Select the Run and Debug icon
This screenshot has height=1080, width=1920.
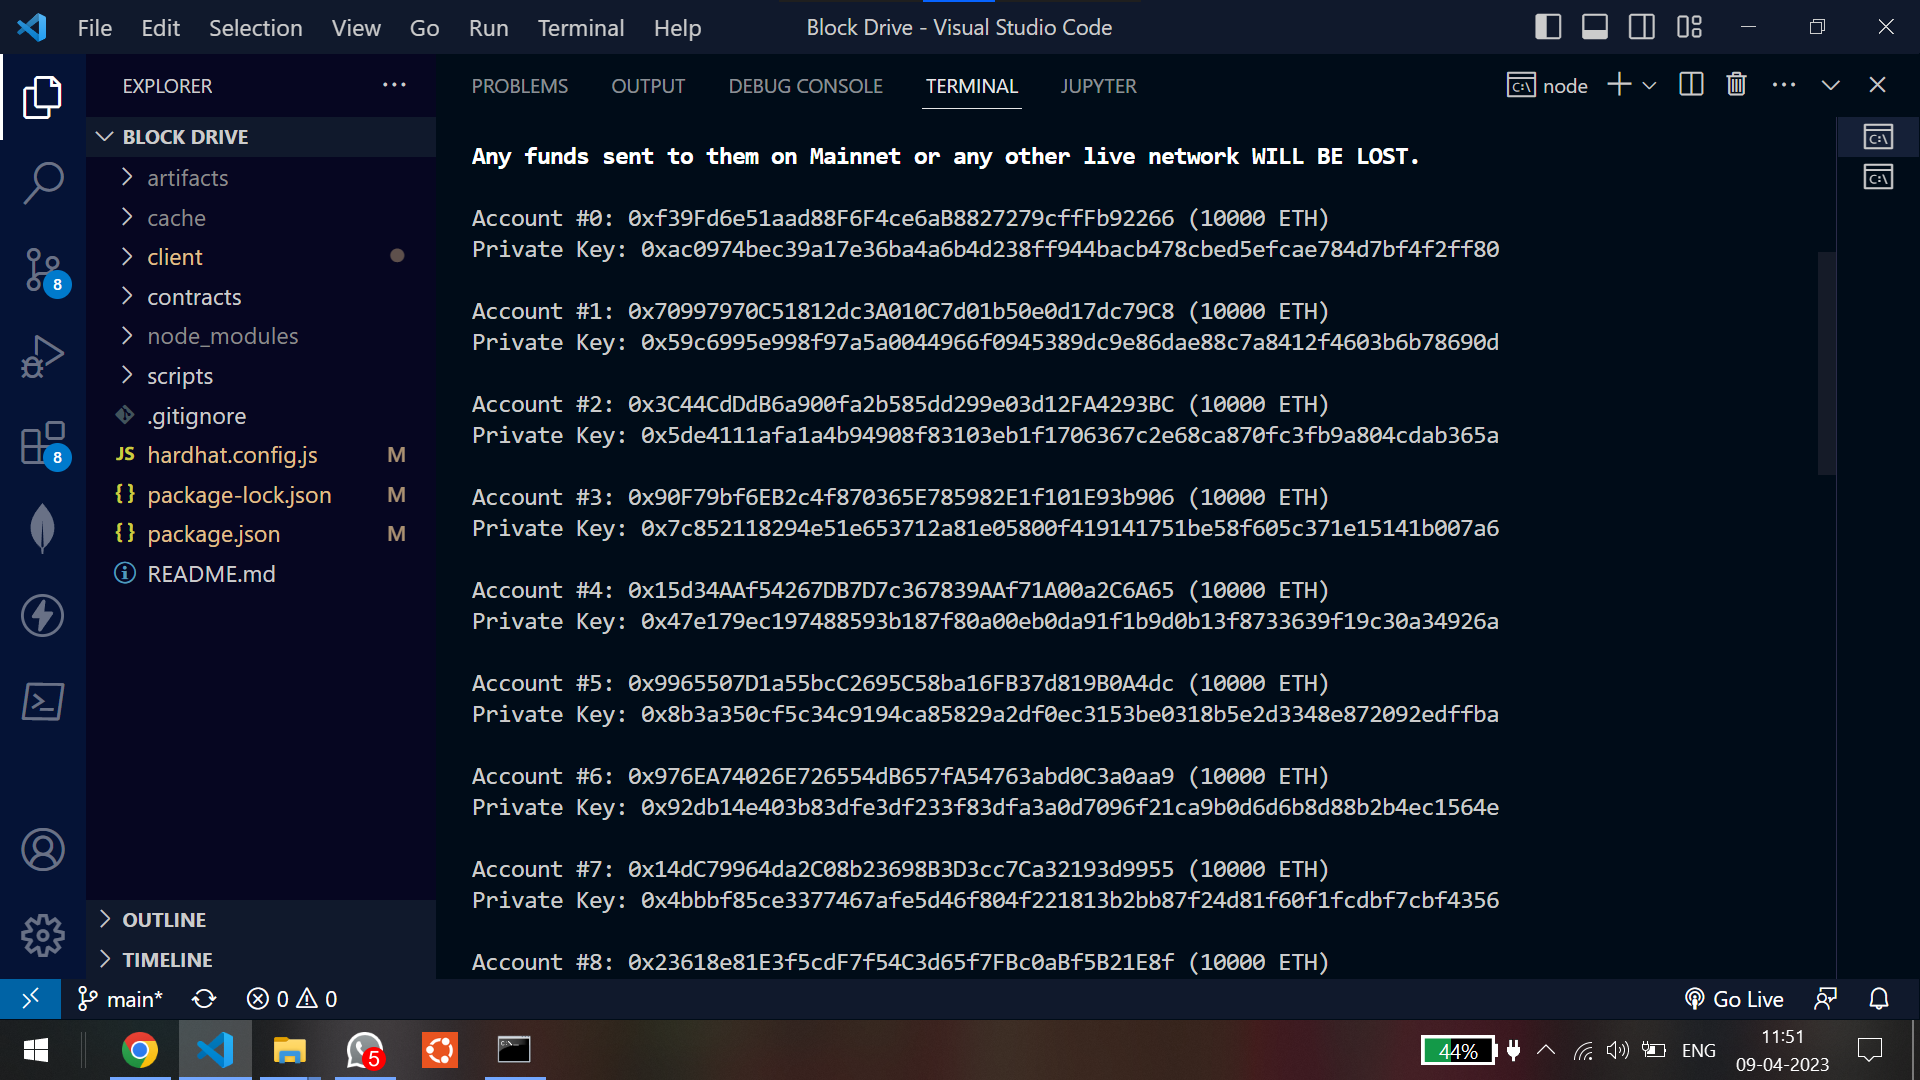[42, 356]
